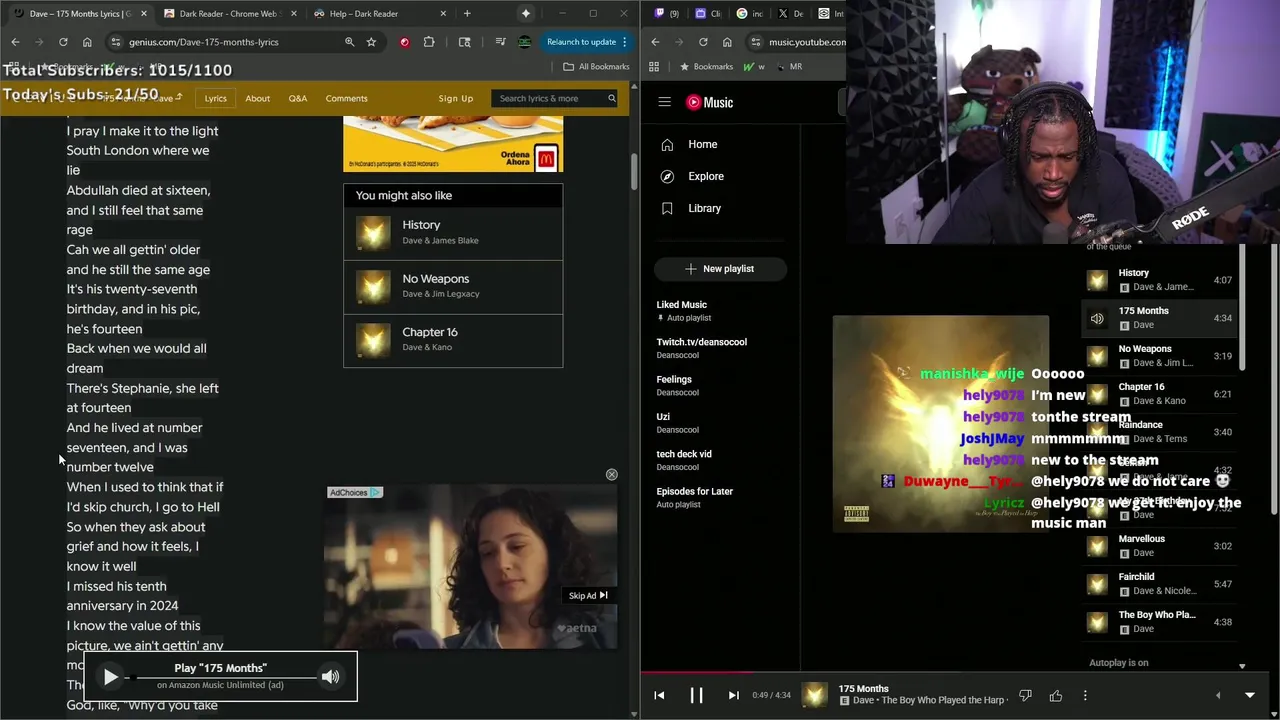Screen dimensions: 1280x720
Task: Reload the Genius page
Action: tap(63, 42)
